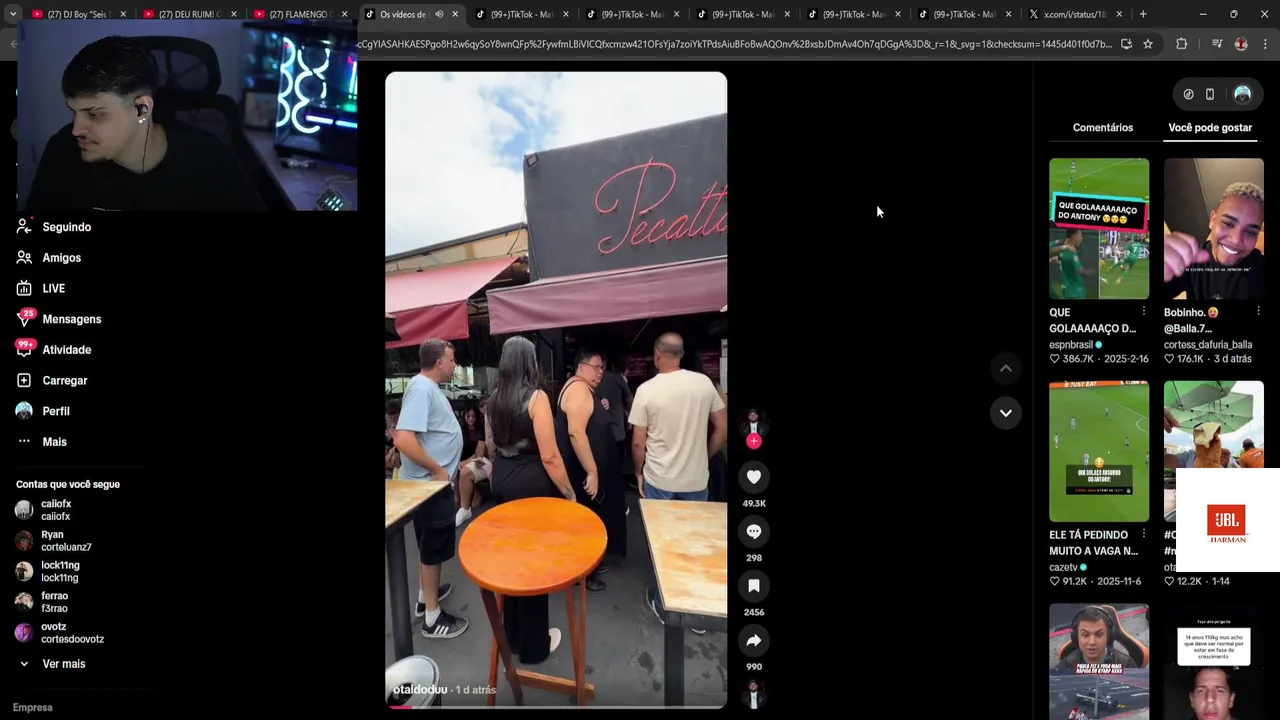Switch to the DEU RUIM YouTube browser tab
The image size is (1280, 720).
point(189,14)
